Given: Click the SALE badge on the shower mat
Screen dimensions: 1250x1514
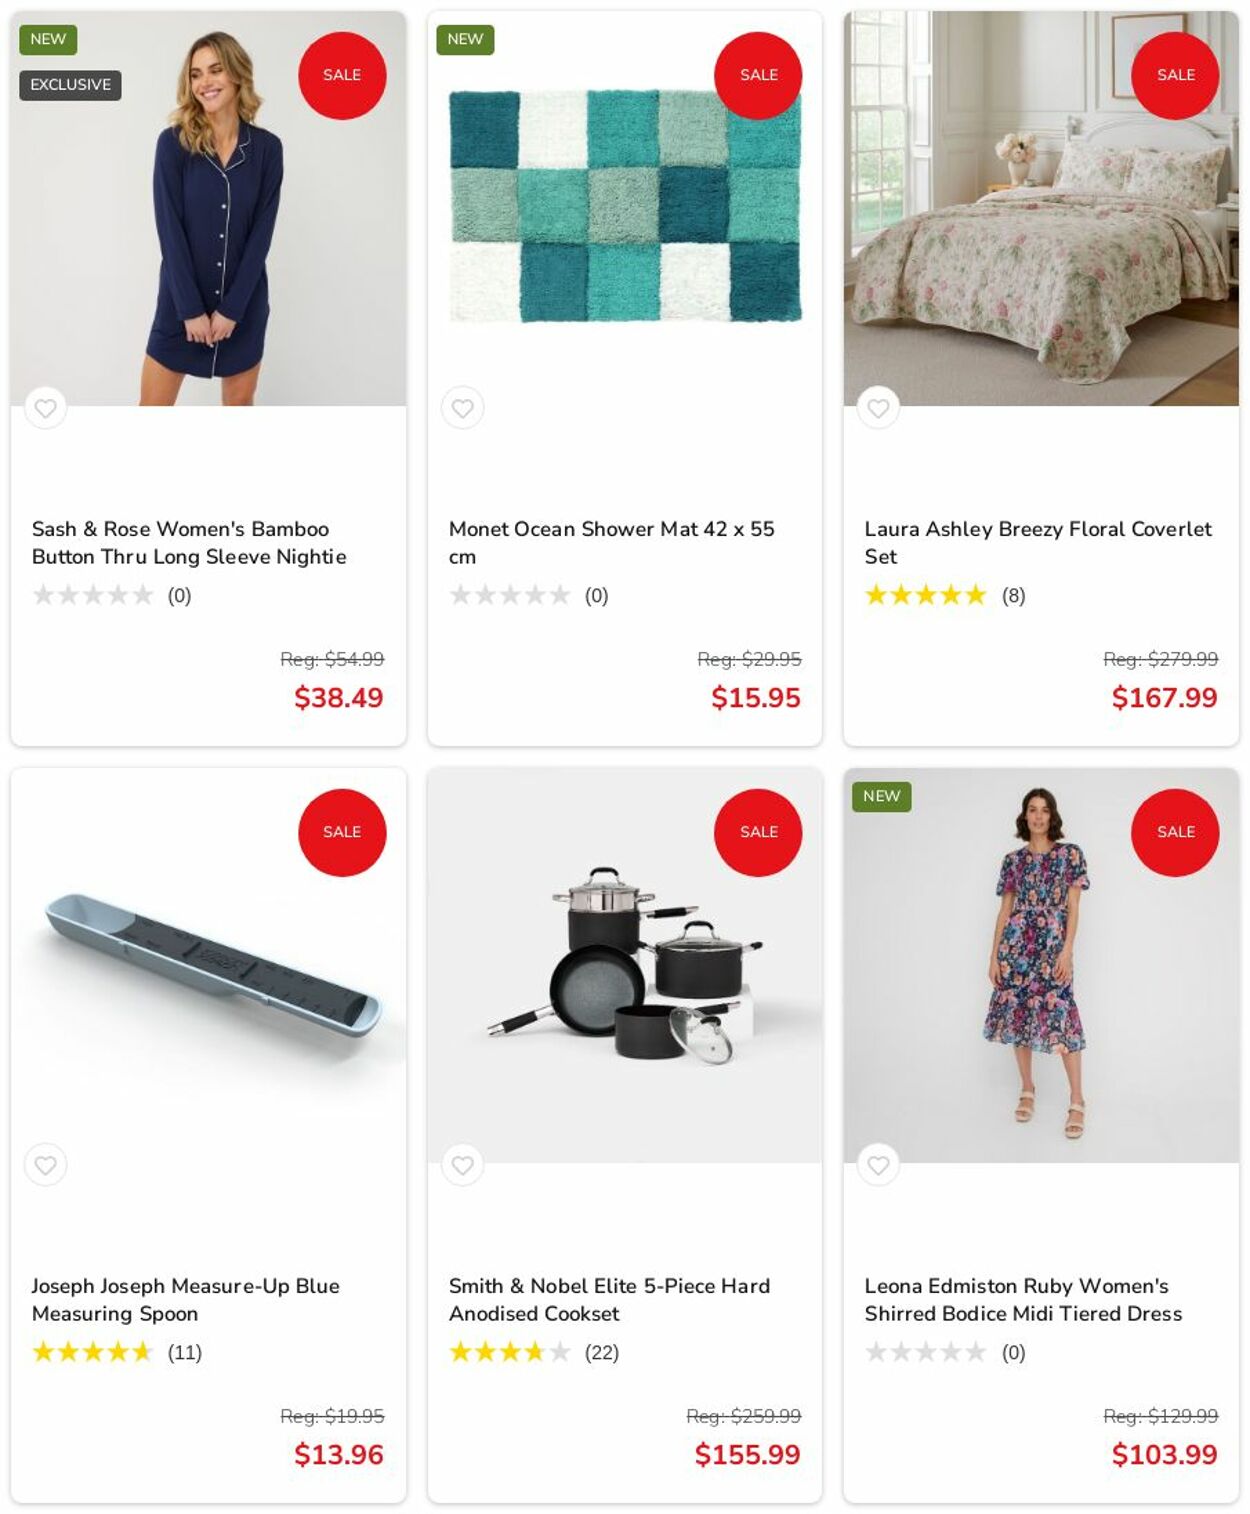Looking at the screenshot, I should coord(758,75).
